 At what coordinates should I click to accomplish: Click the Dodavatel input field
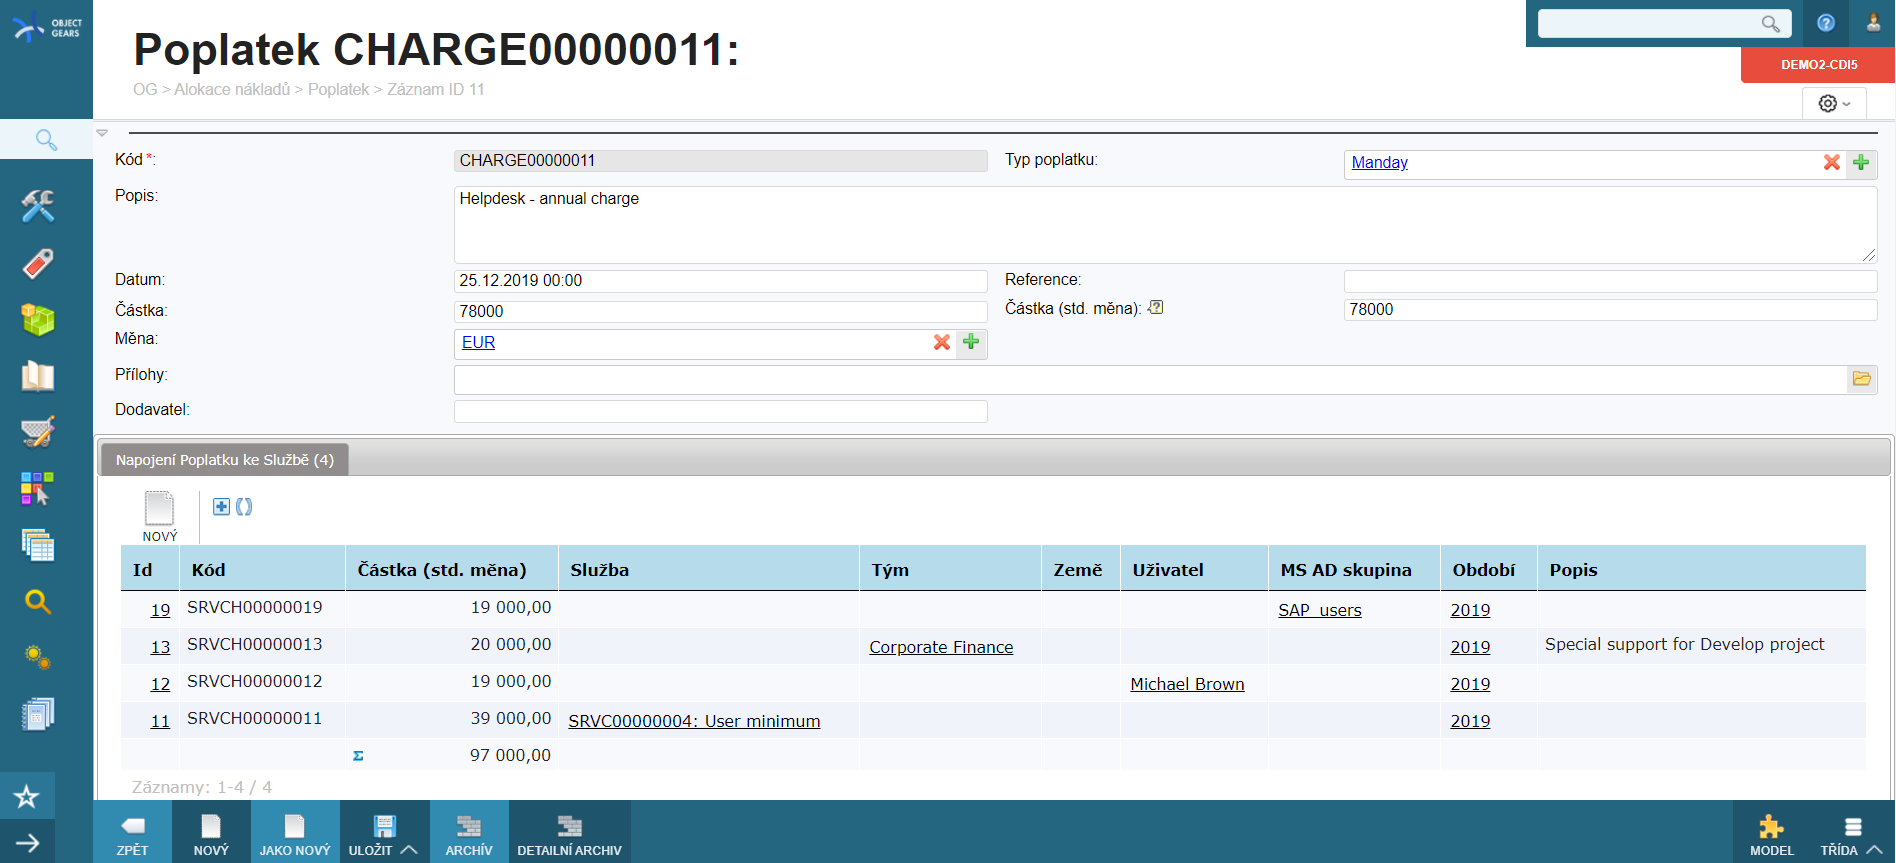tap(720, 411)
